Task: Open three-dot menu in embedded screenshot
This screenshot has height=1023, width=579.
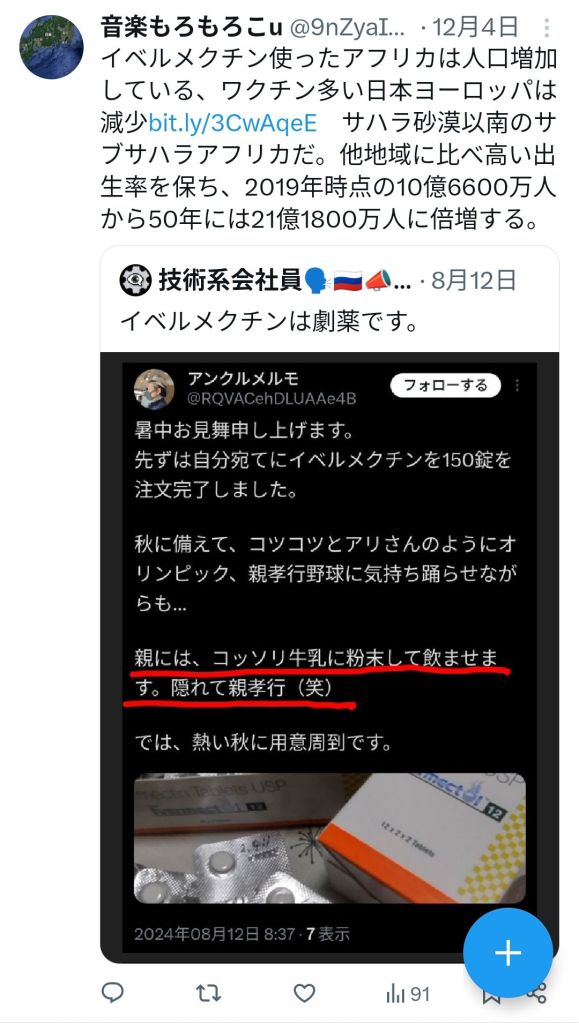Action: tap(517, 386)
